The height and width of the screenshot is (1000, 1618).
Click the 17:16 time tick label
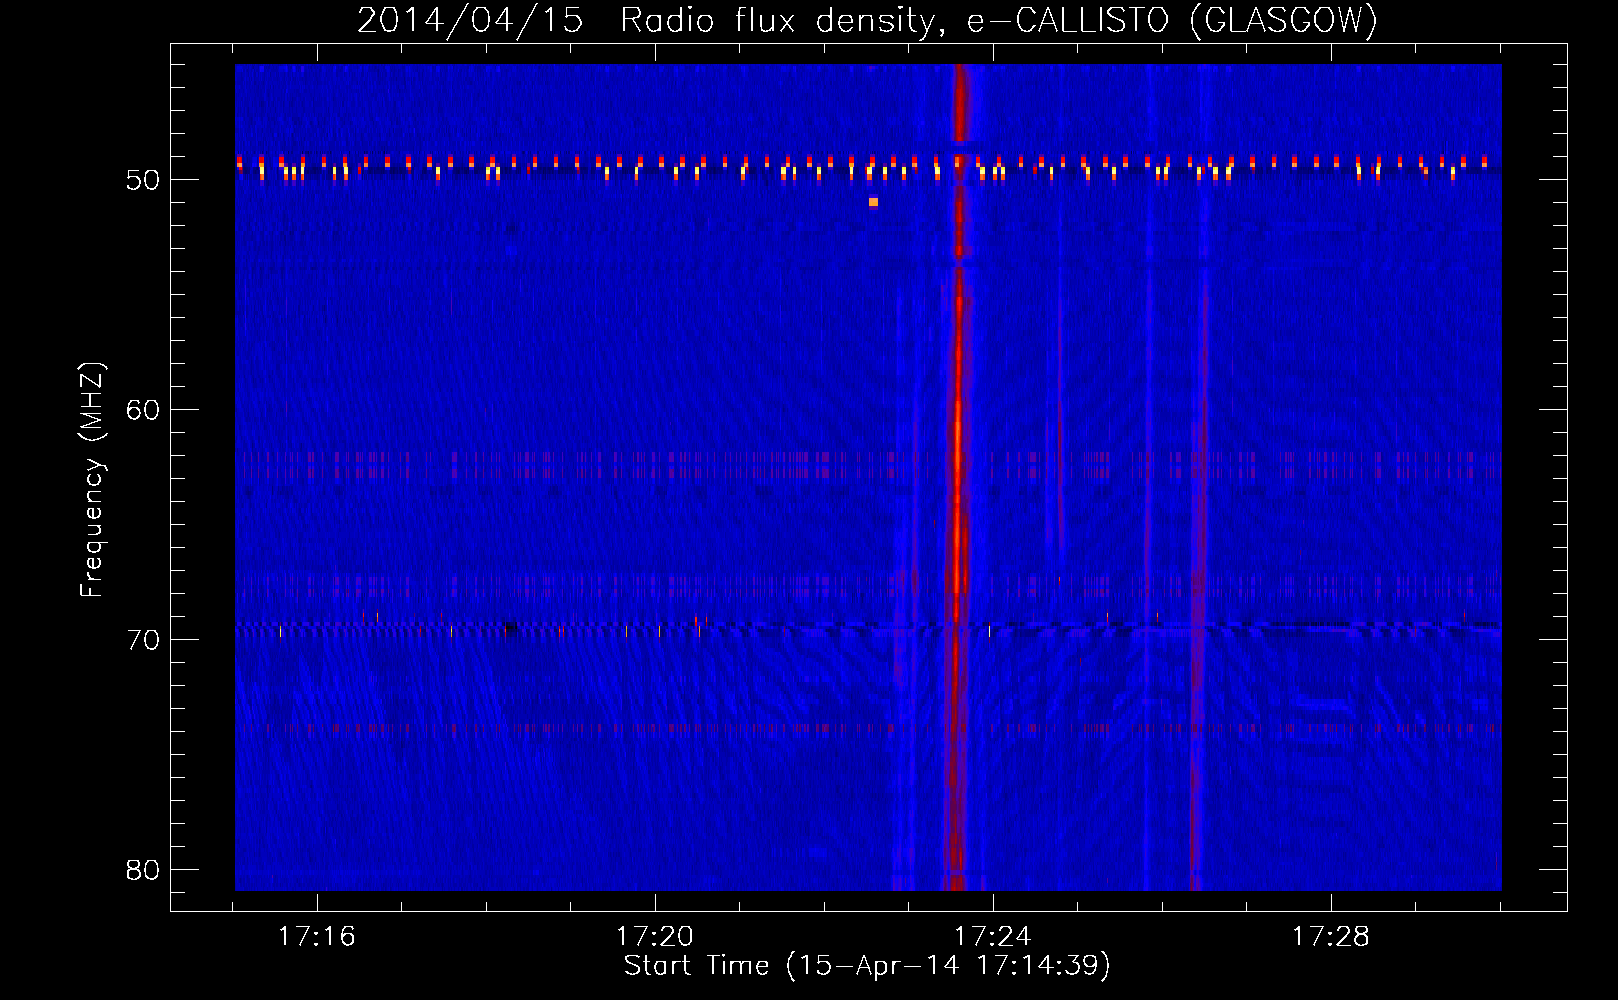tap(317, 937)
